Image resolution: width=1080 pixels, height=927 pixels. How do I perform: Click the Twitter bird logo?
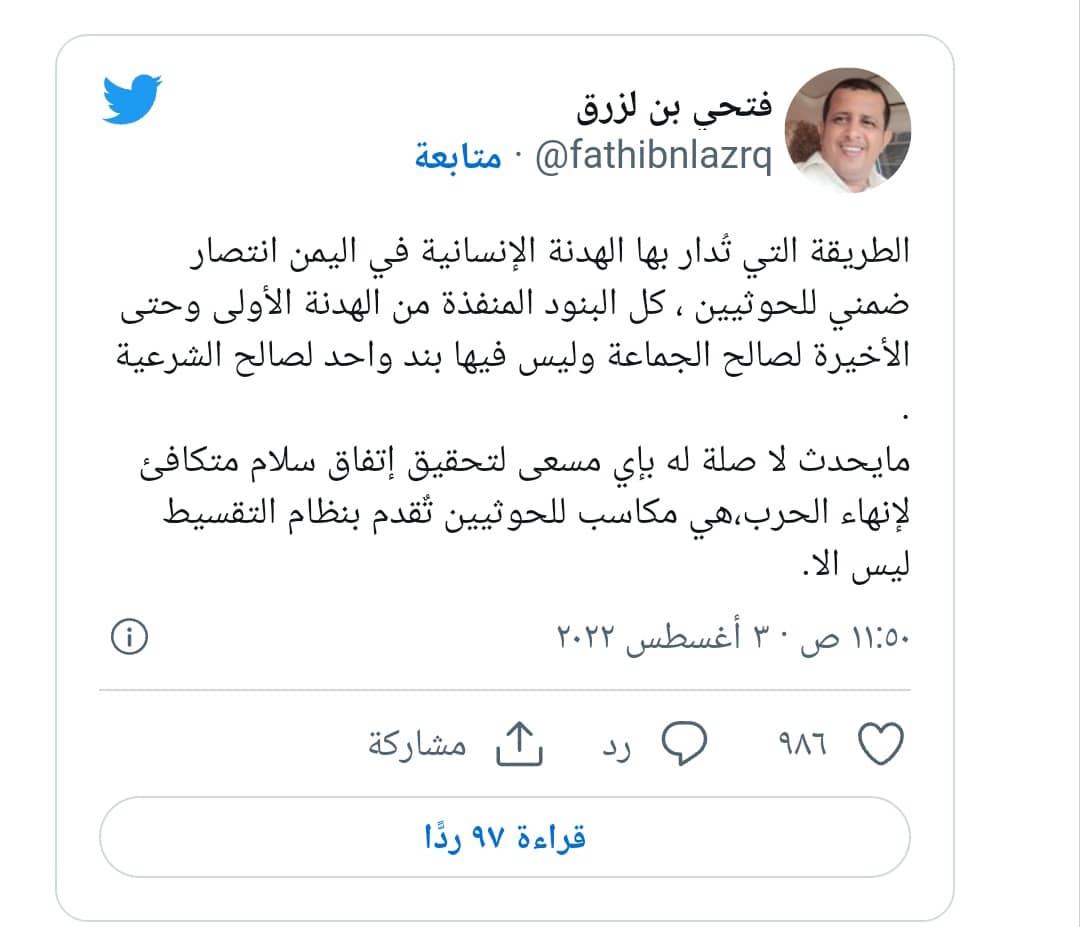click(132, 99)
